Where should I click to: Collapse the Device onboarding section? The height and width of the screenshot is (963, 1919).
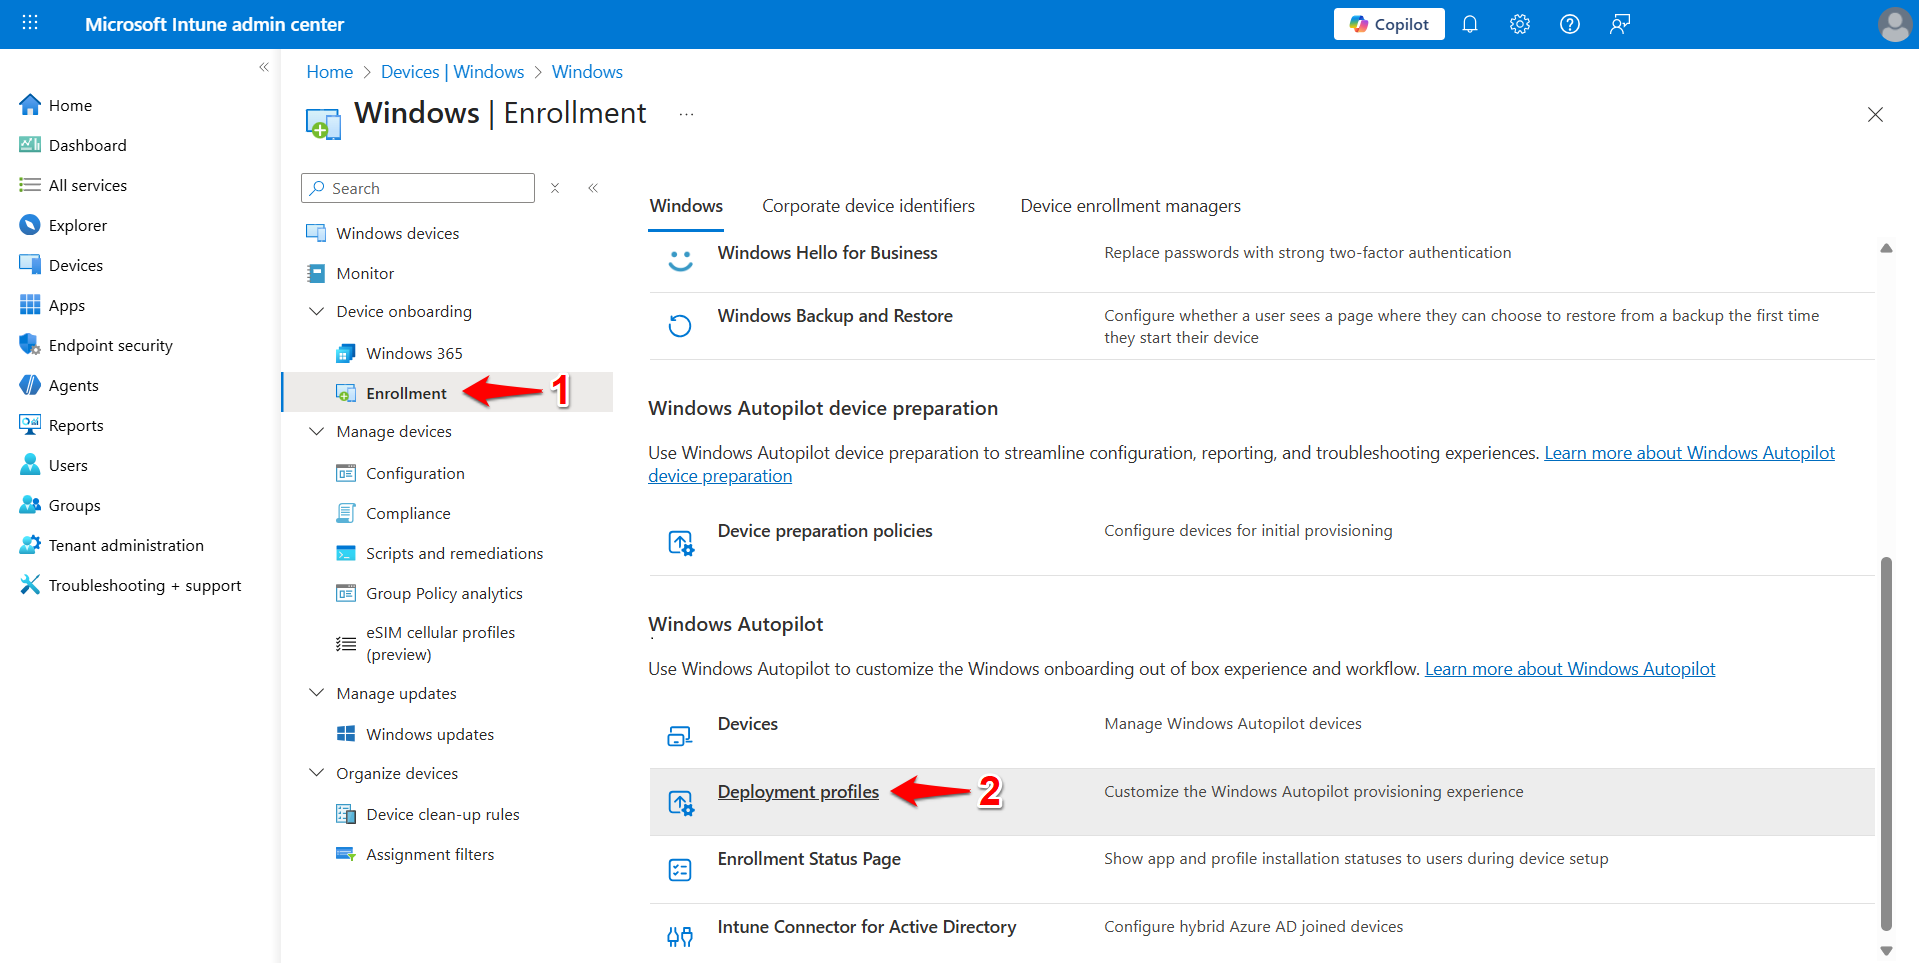317,311
